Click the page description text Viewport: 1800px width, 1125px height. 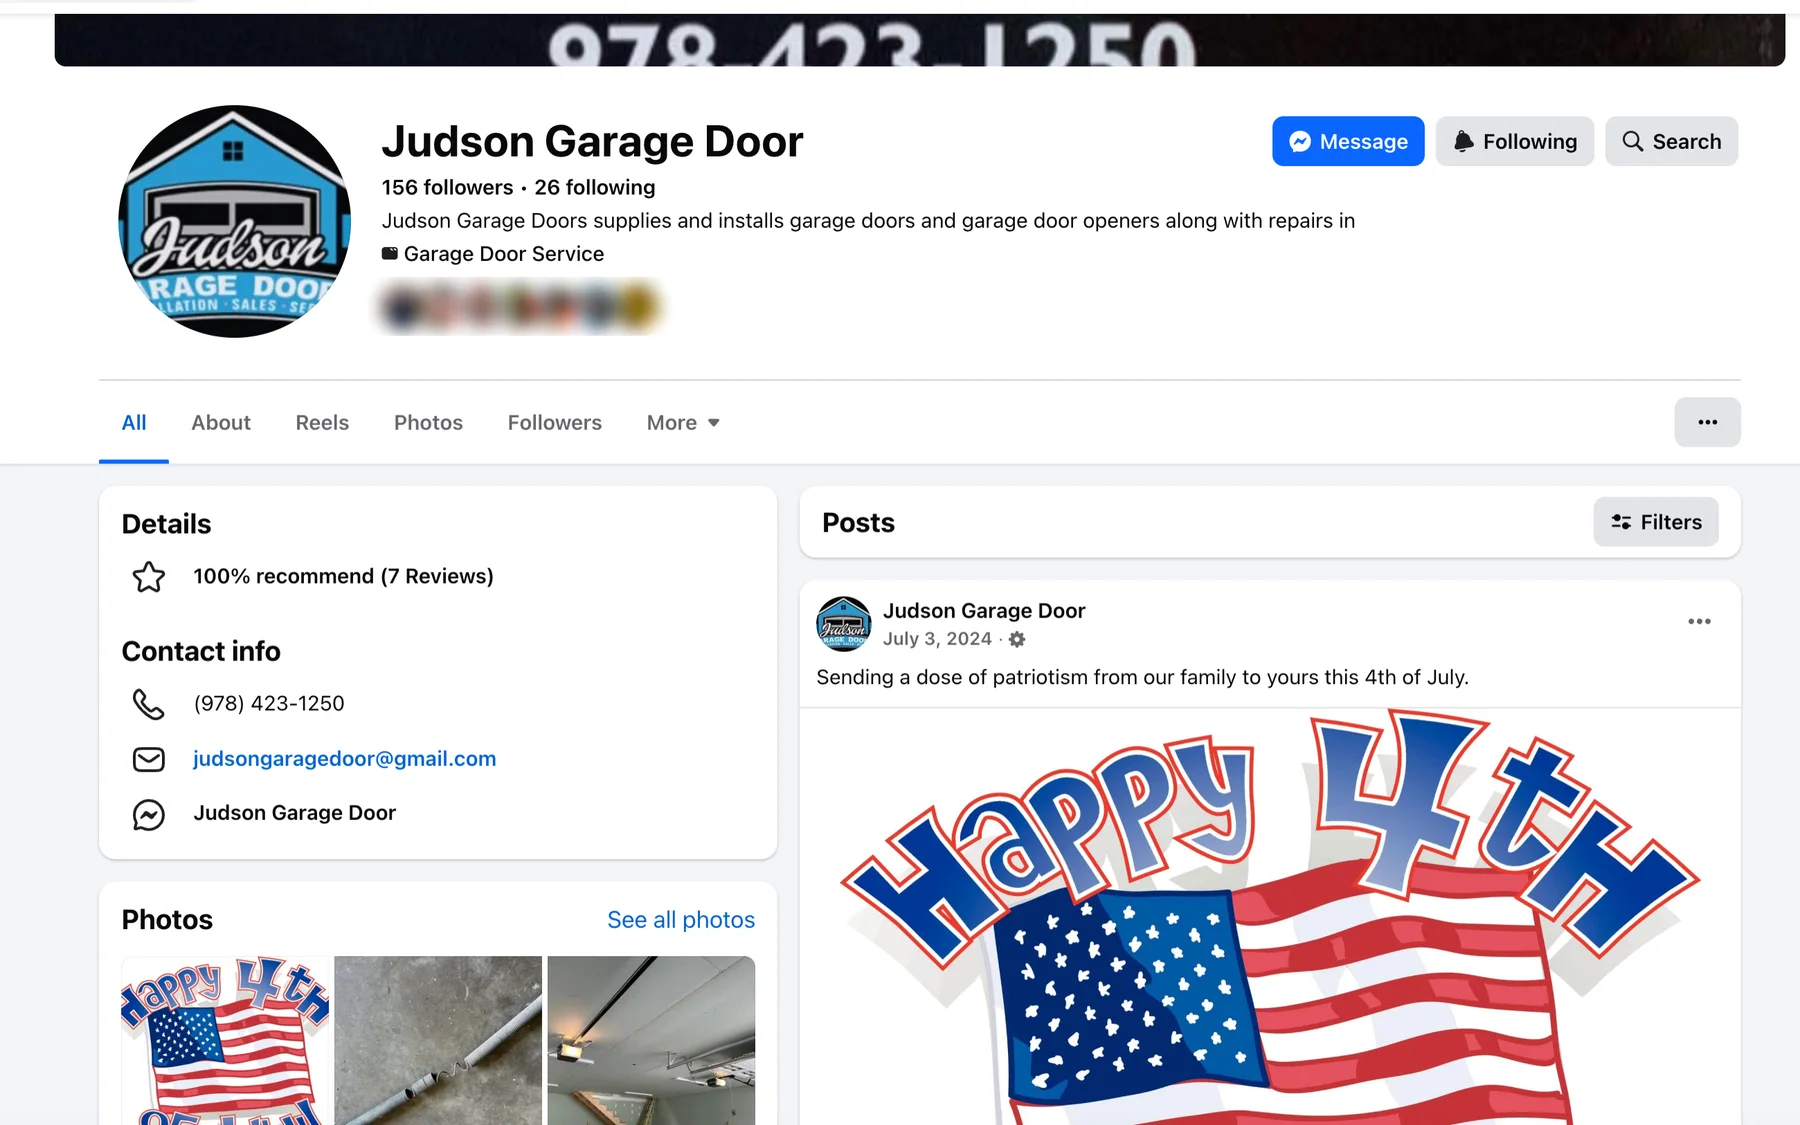pos(868,221)
